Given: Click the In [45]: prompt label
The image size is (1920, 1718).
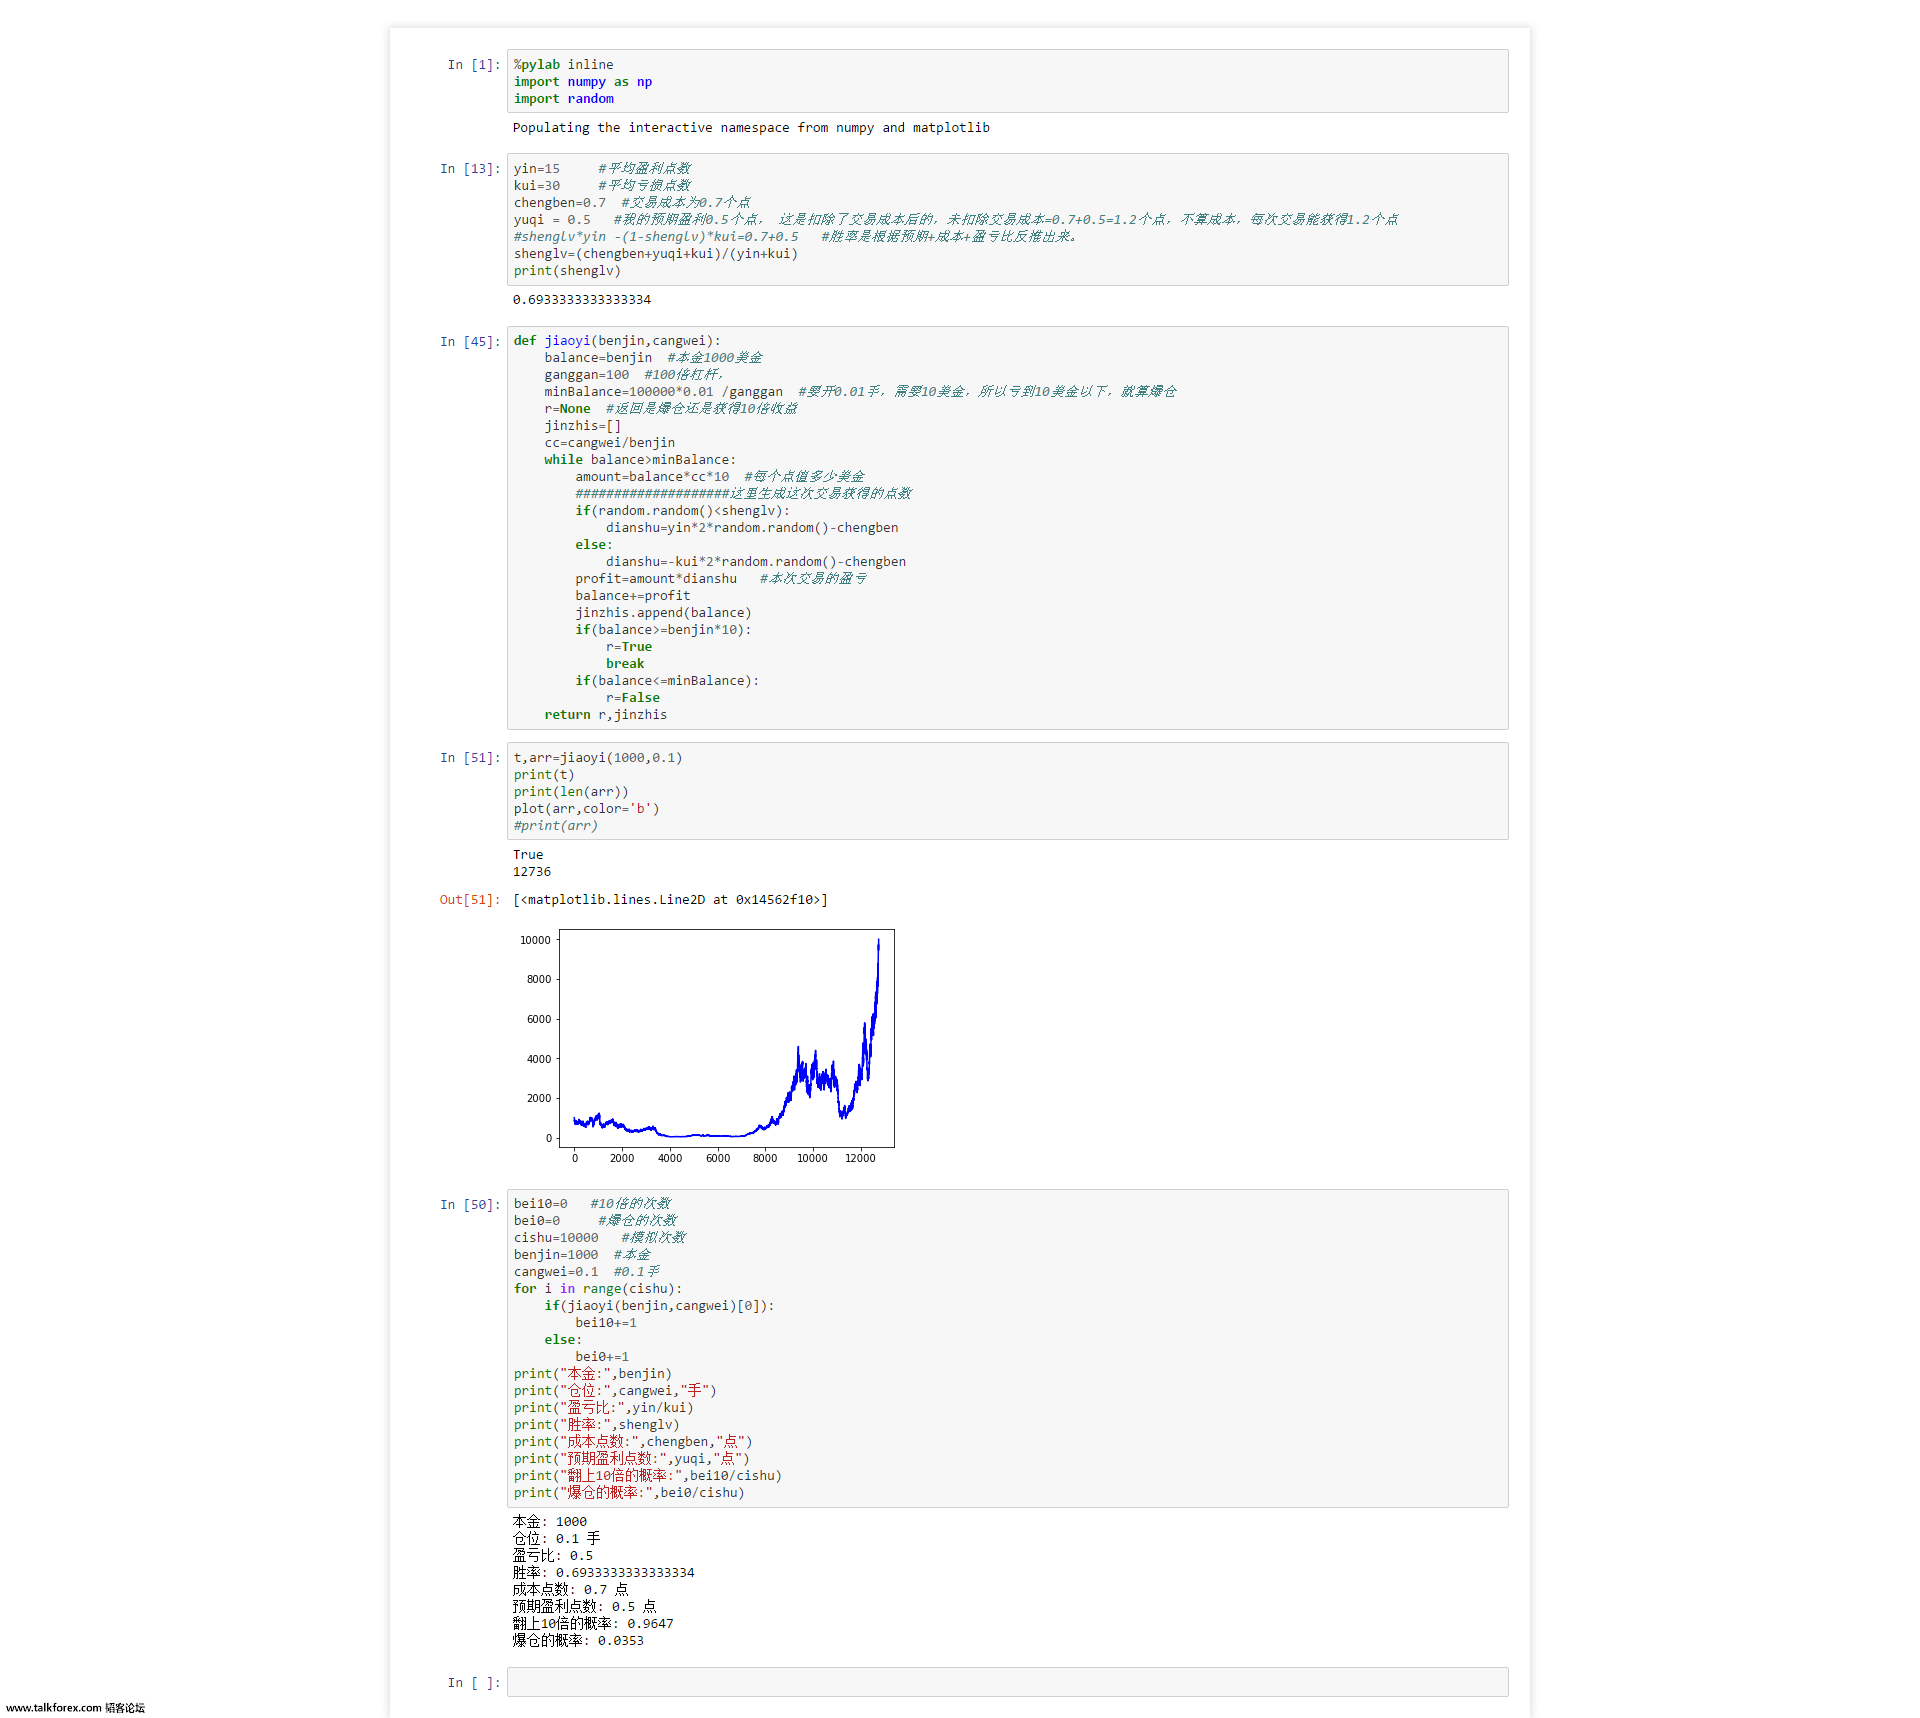Looking at the screenshot, I should (470, 342).
